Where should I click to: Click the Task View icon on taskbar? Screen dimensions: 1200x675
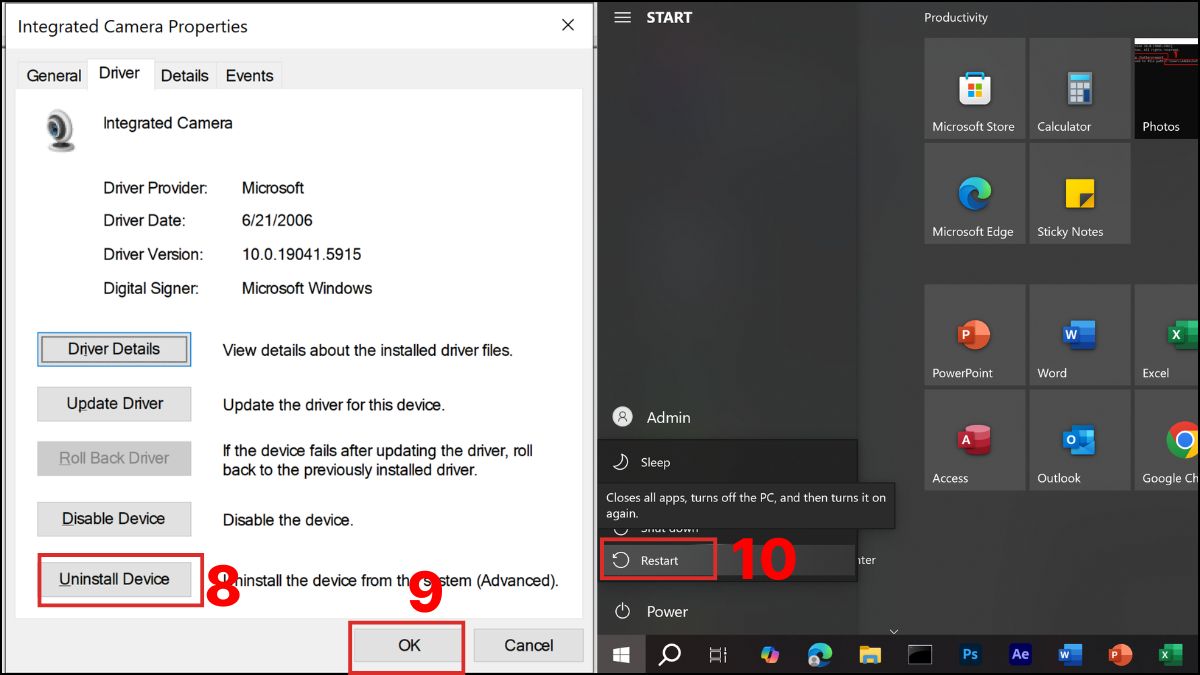[x=718, y=654]
